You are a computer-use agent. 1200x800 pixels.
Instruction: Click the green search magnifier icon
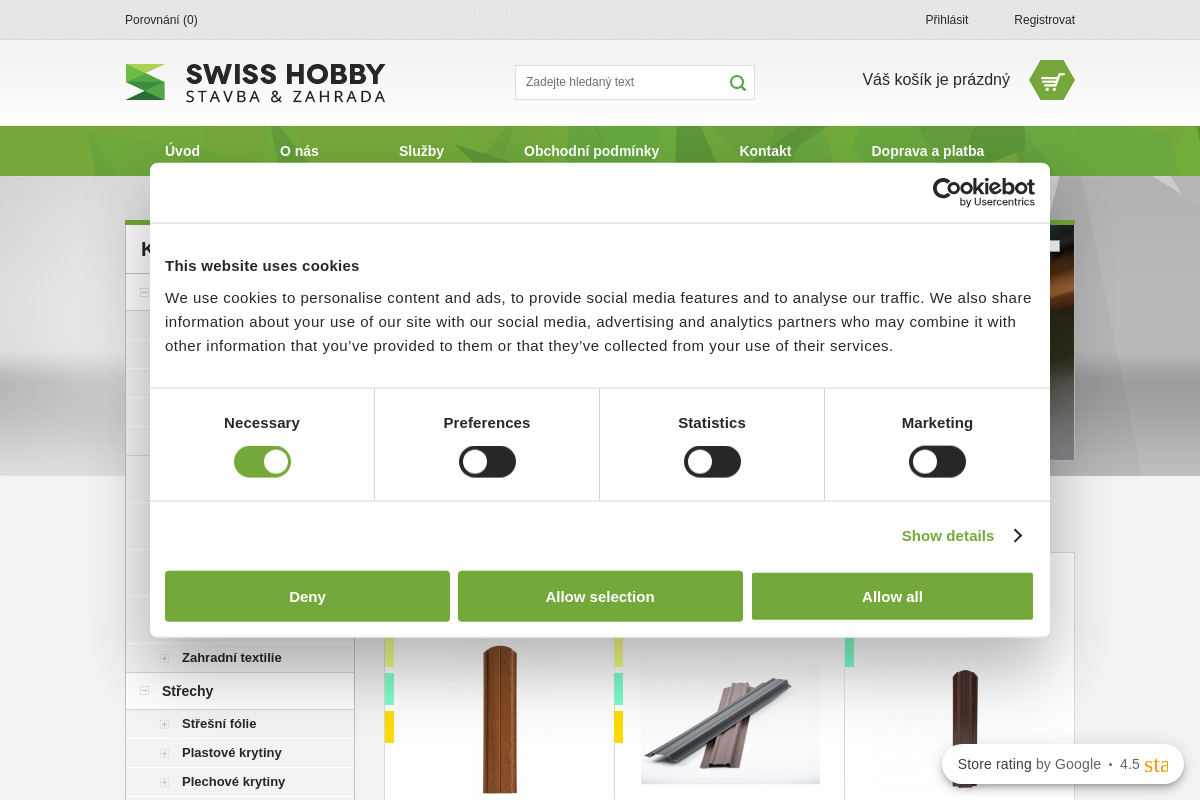[738, 82]
